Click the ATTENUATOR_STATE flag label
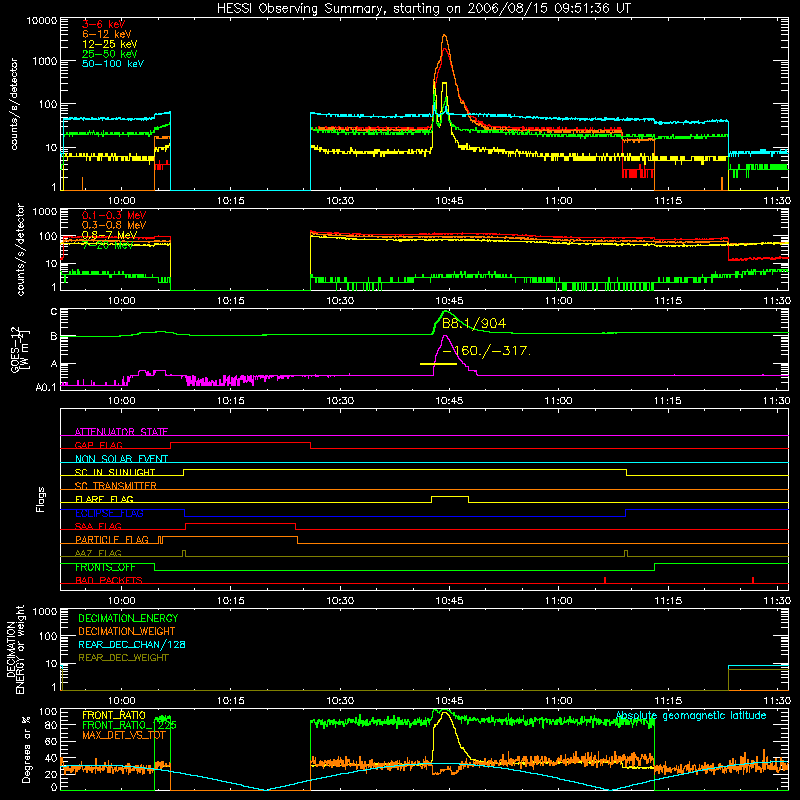 point(121,432)
